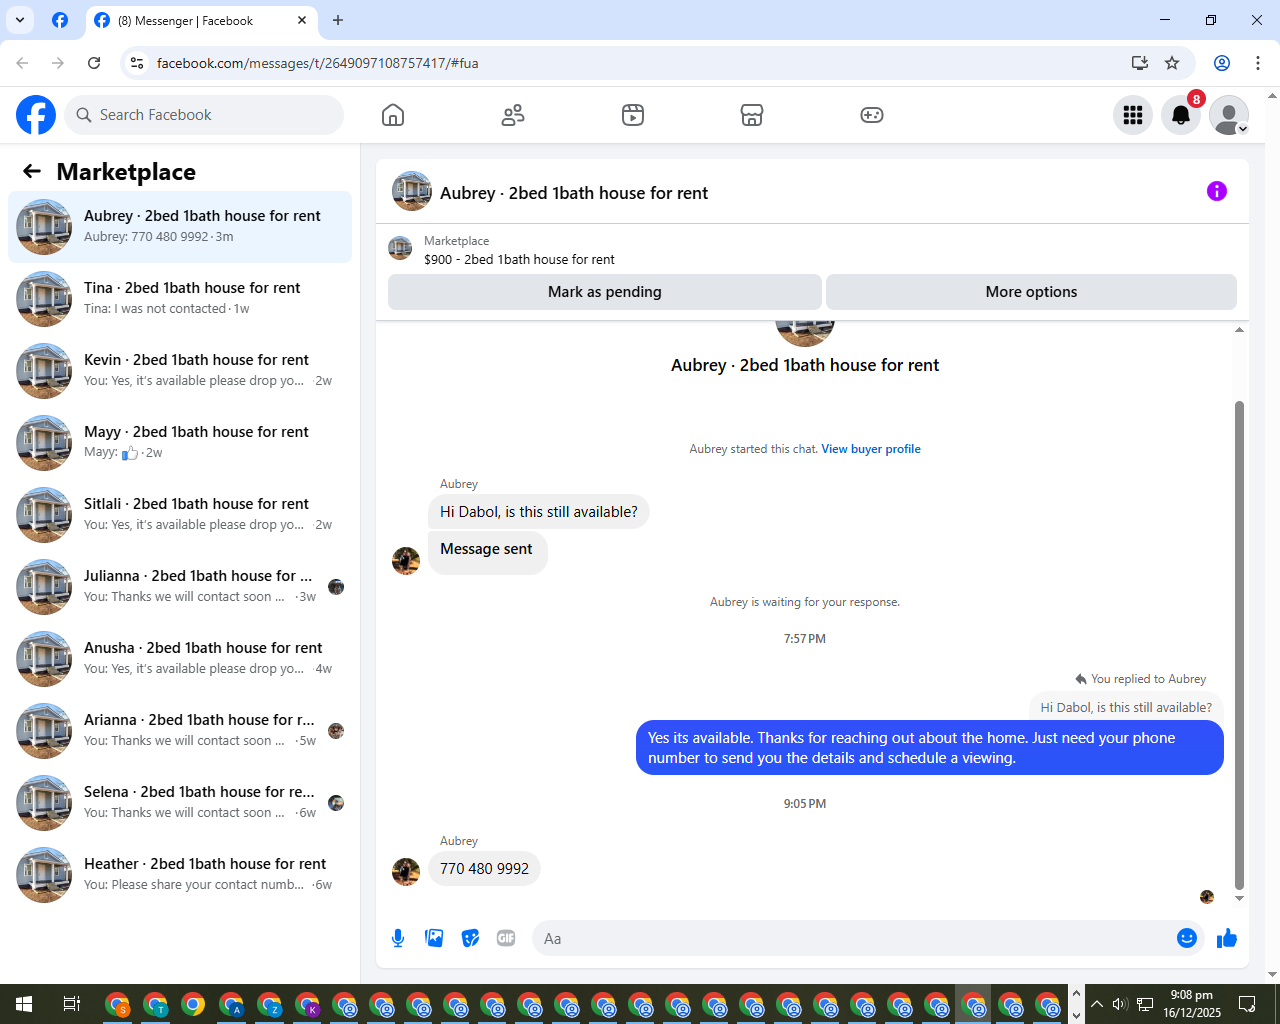Open the emoji picker
This screenshot has height=1024, width=1280.
(x=1187, y=938)
